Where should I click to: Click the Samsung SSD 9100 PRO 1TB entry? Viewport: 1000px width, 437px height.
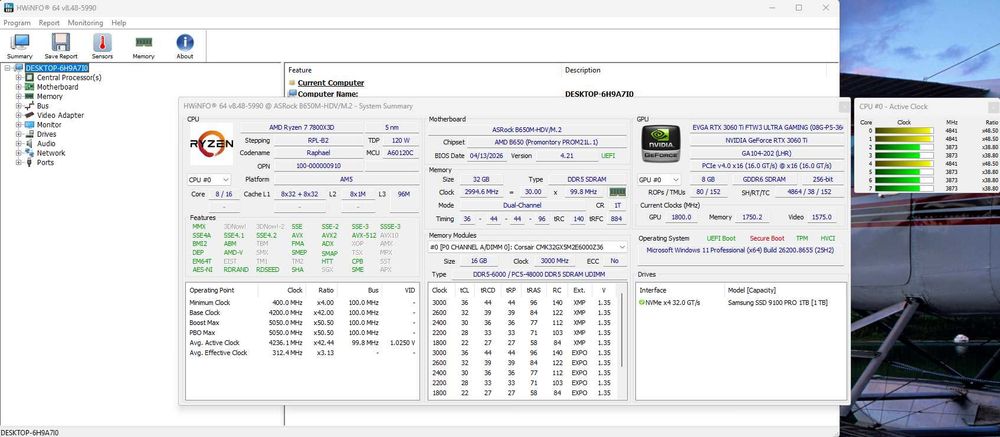(x=777, y=302)
